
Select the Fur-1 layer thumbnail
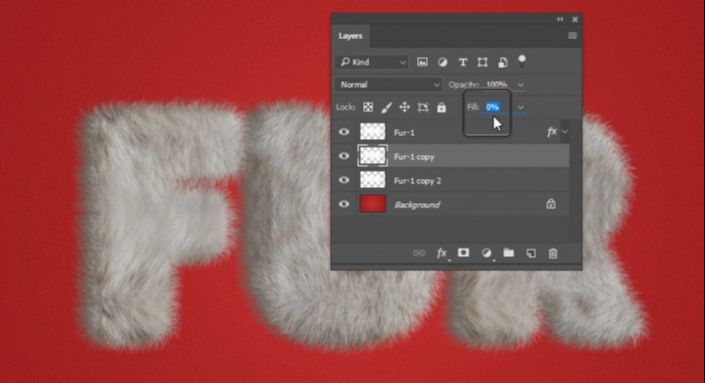(373, 132)
